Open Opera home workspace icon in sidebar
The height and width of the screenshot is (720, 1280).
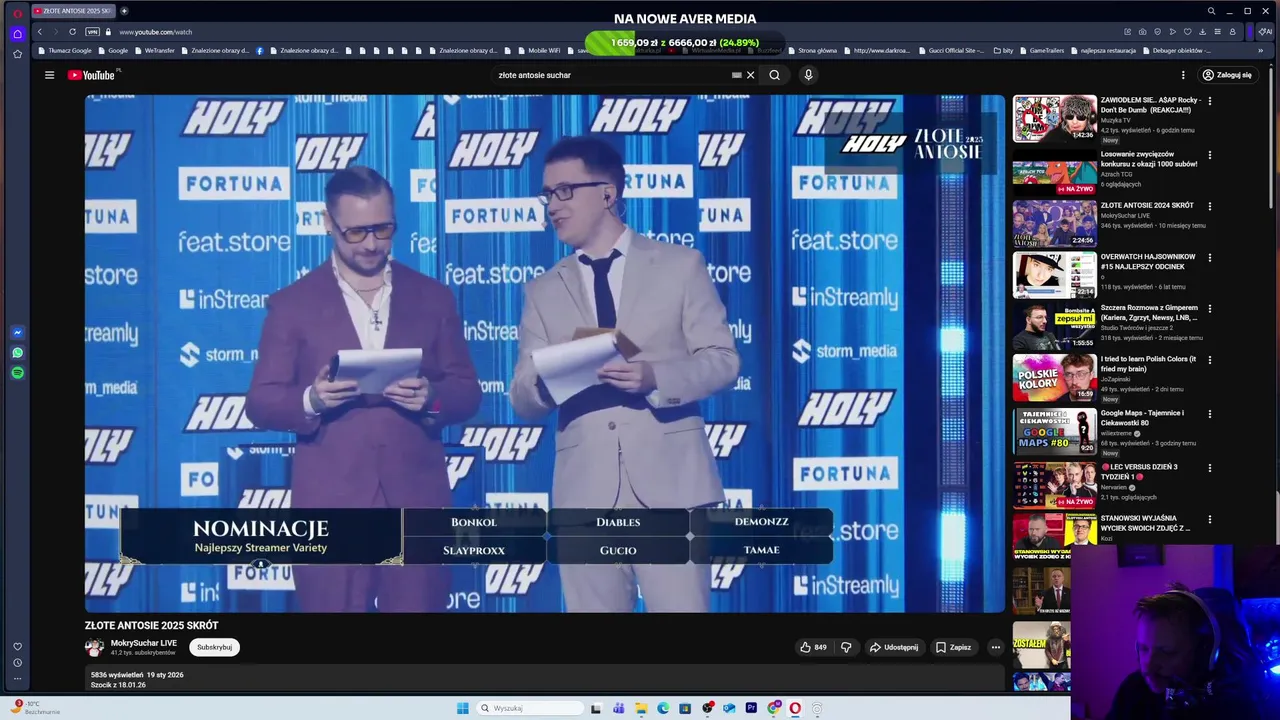(17, 33)
